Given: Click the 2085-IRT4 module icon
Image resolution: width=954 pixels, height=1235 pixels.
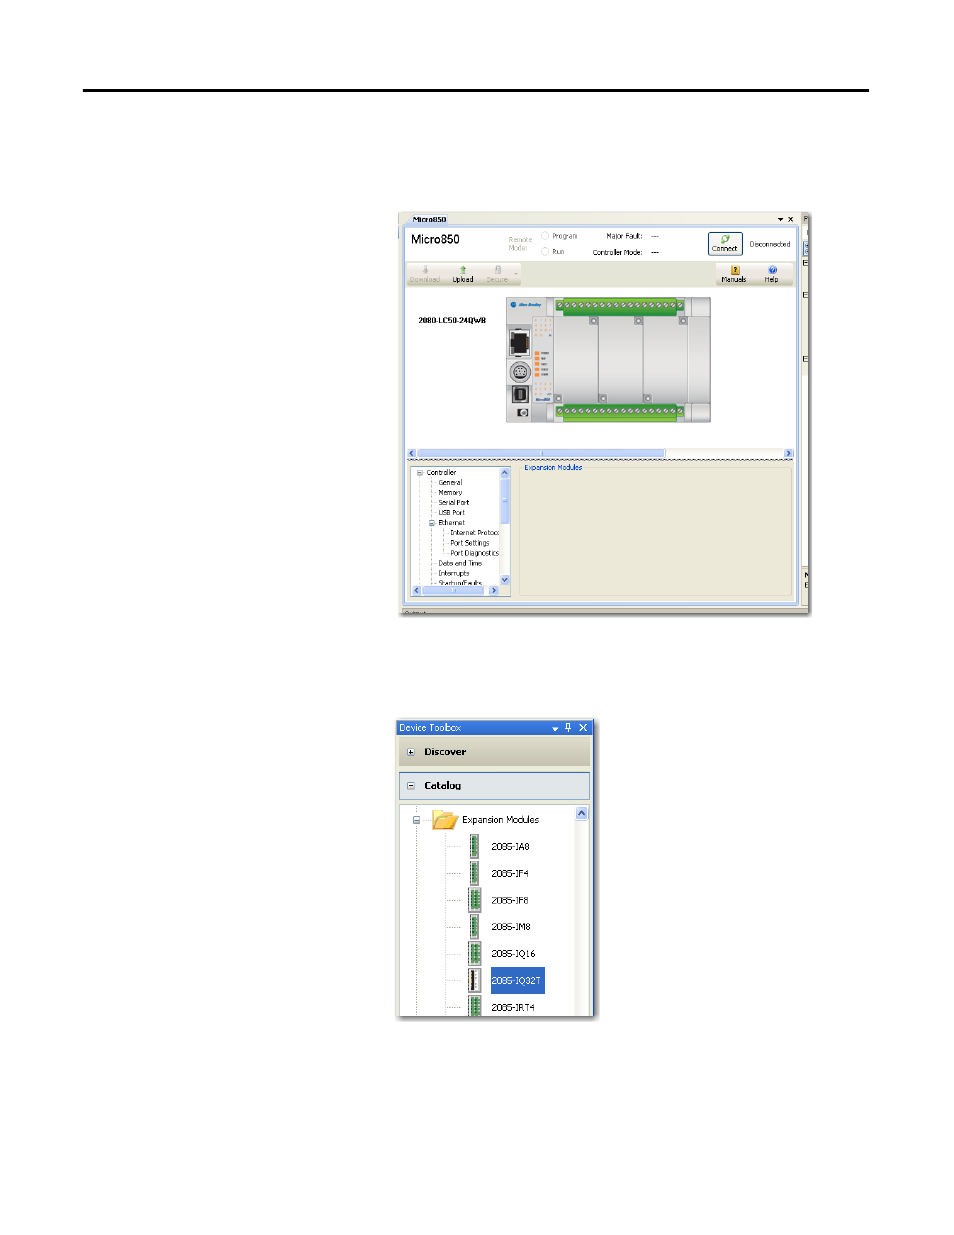Looking at the screenshot, I should pos(475,1006).
